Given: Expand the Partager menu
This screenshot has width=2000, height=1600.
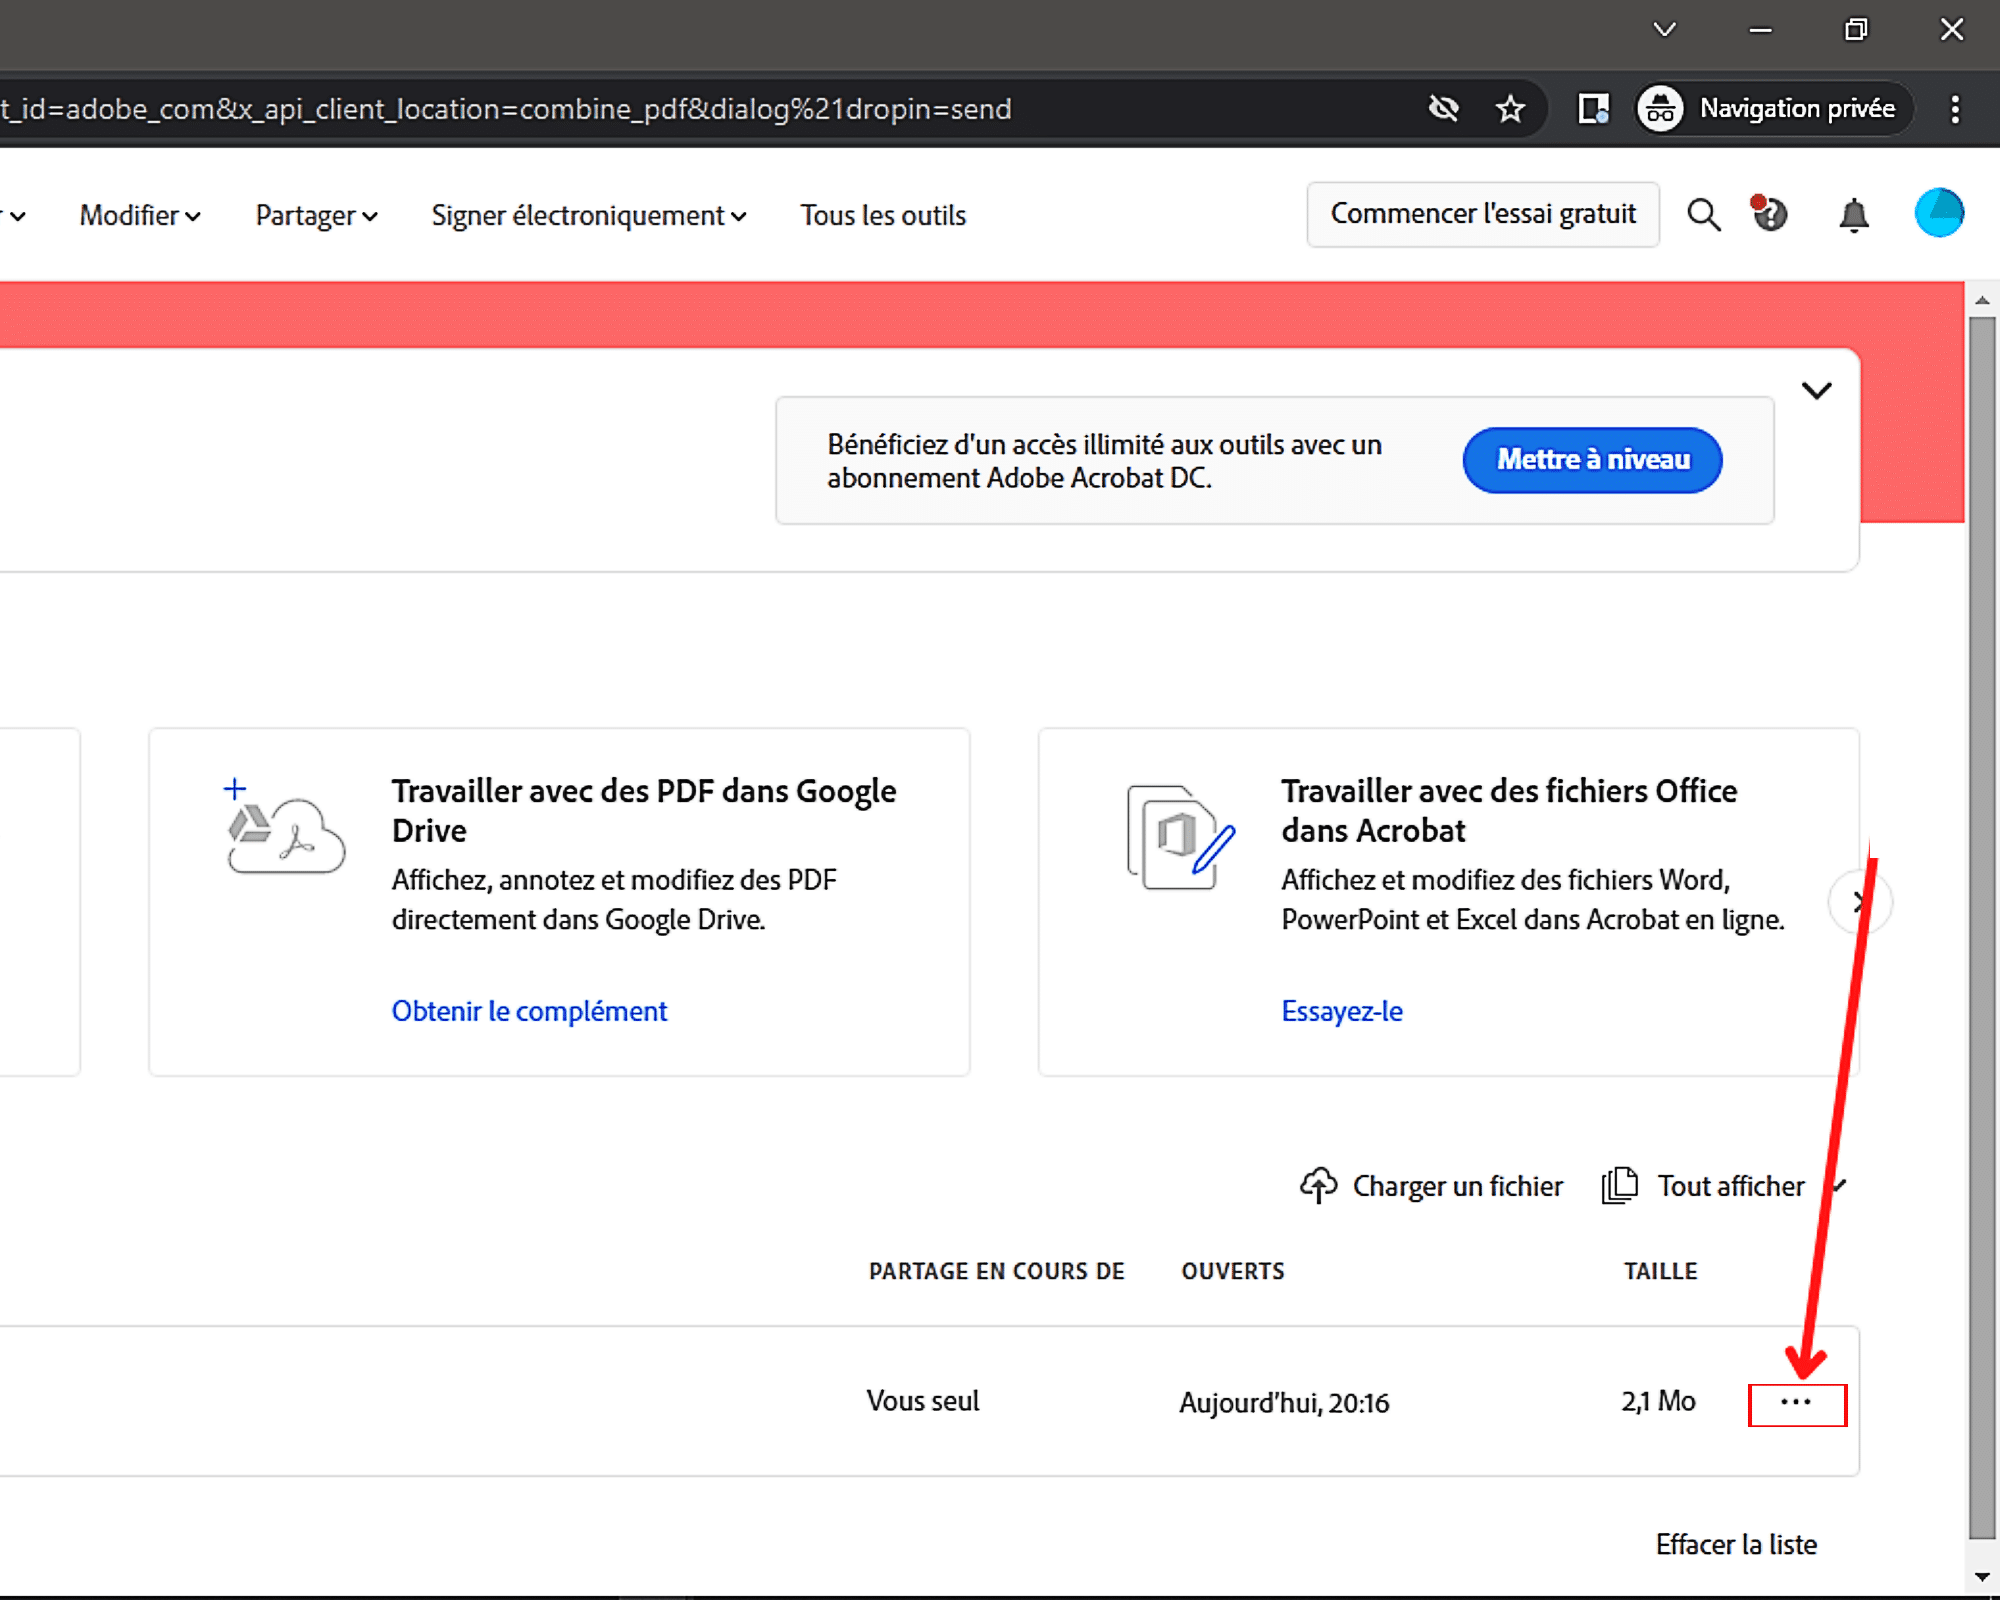Looking at the screenshot, I should click(x=316, y=216).
